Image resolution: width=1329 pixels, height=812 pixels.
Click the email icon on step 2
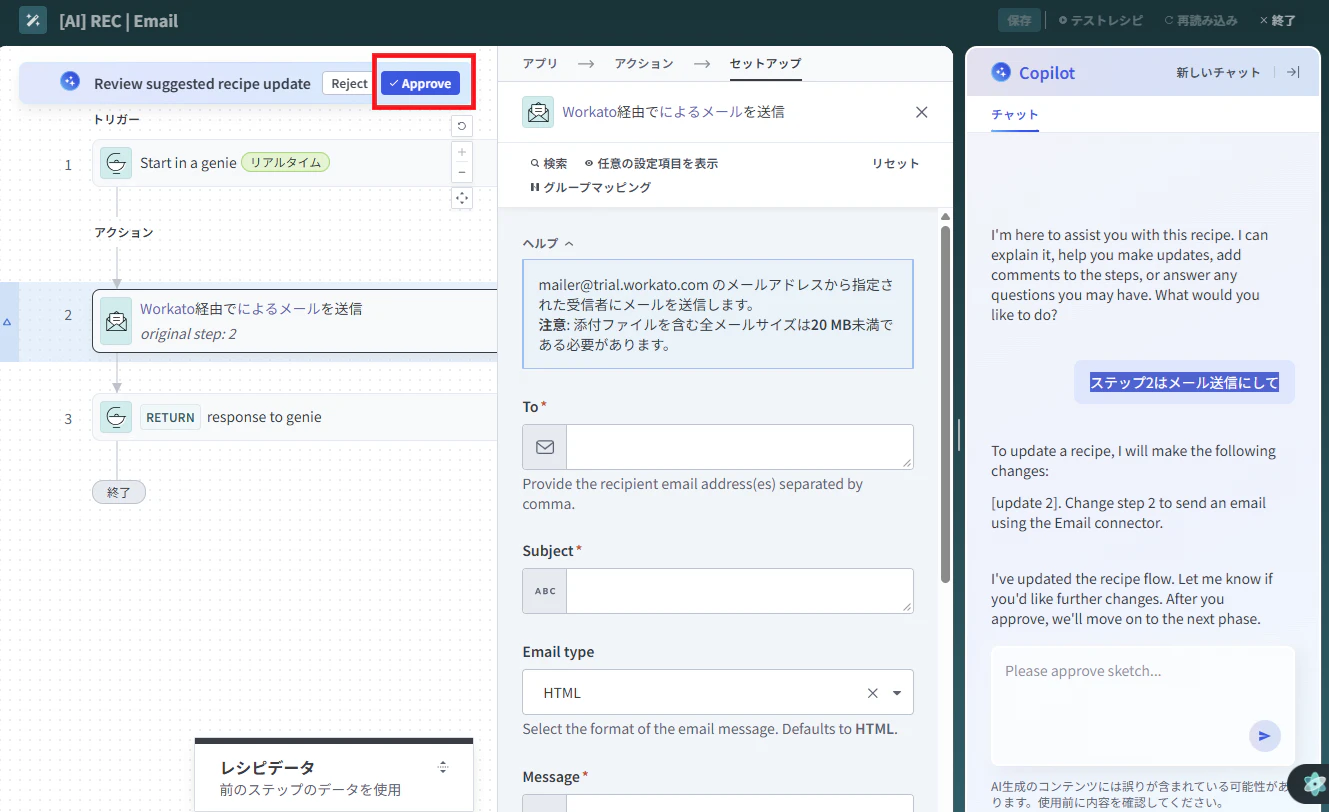pyautogui.click(x=116, y=321)
